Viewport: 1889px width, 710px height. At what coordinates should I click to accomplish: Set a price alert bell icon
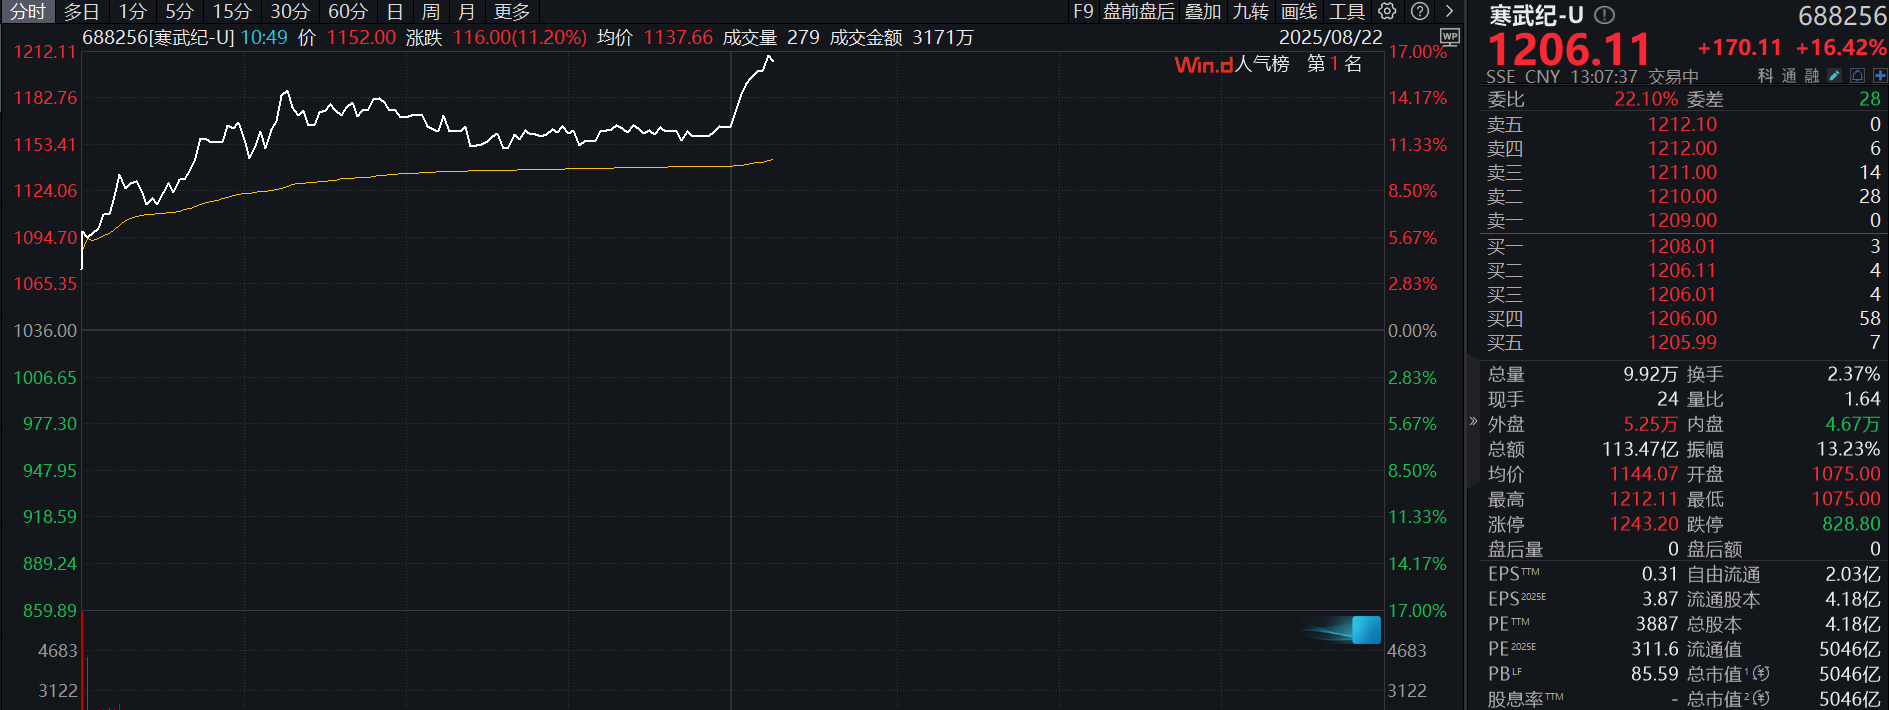1857,76
